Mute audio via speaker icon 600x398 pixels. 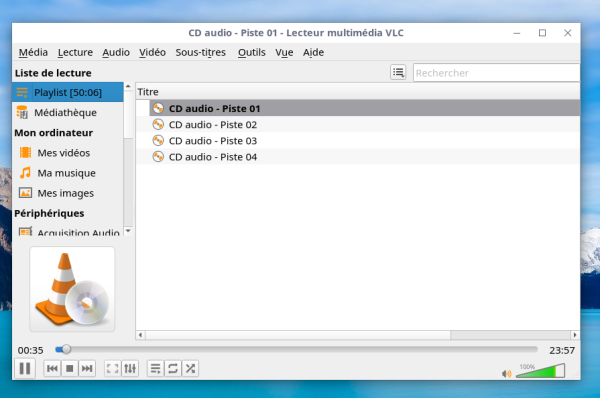click(x=506, y=373)
